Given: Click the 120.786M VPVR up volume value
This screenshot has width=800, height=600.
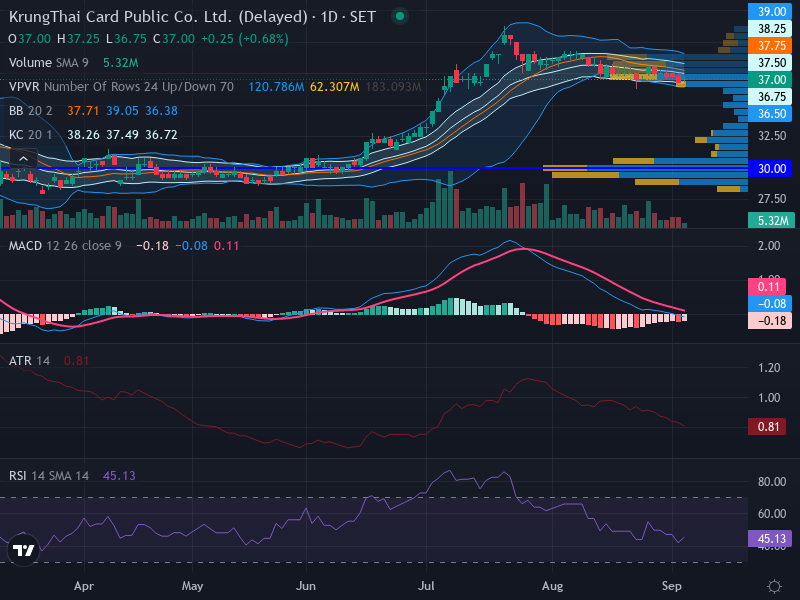Looking at the screenshot, I should click(x=276, y=87).
